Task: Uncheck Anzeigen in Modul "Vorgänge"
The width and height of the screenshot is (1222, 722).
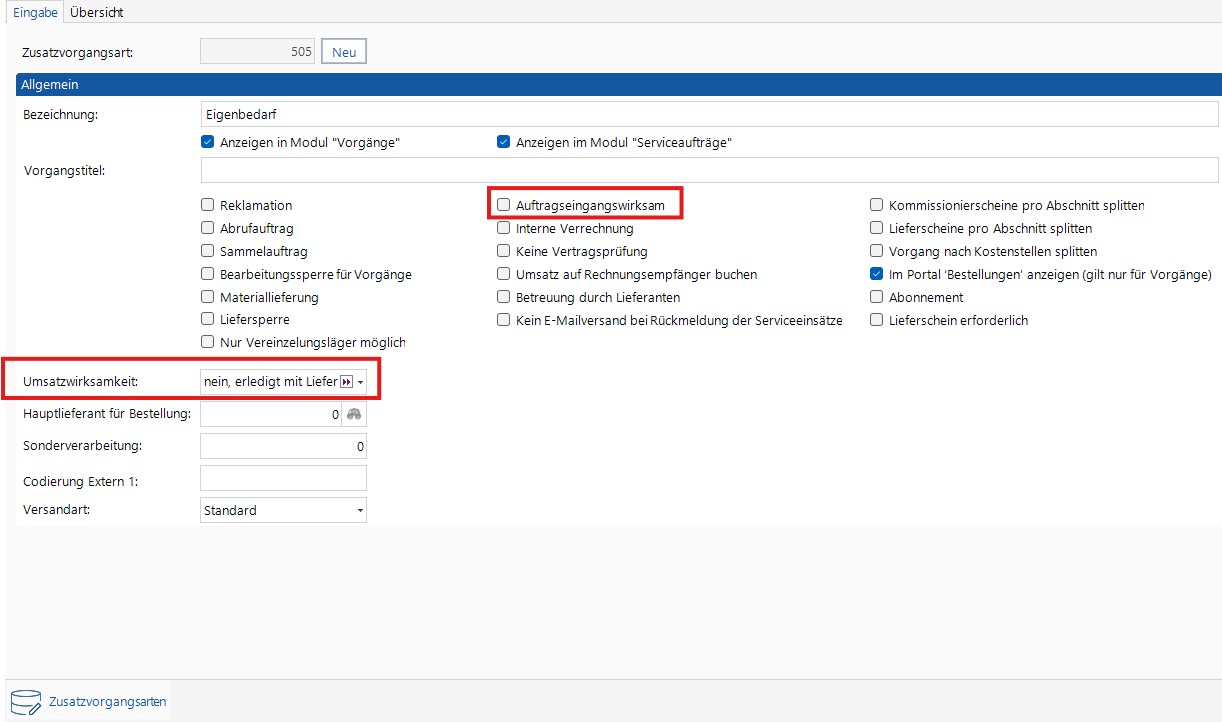Action: point(208,143)
